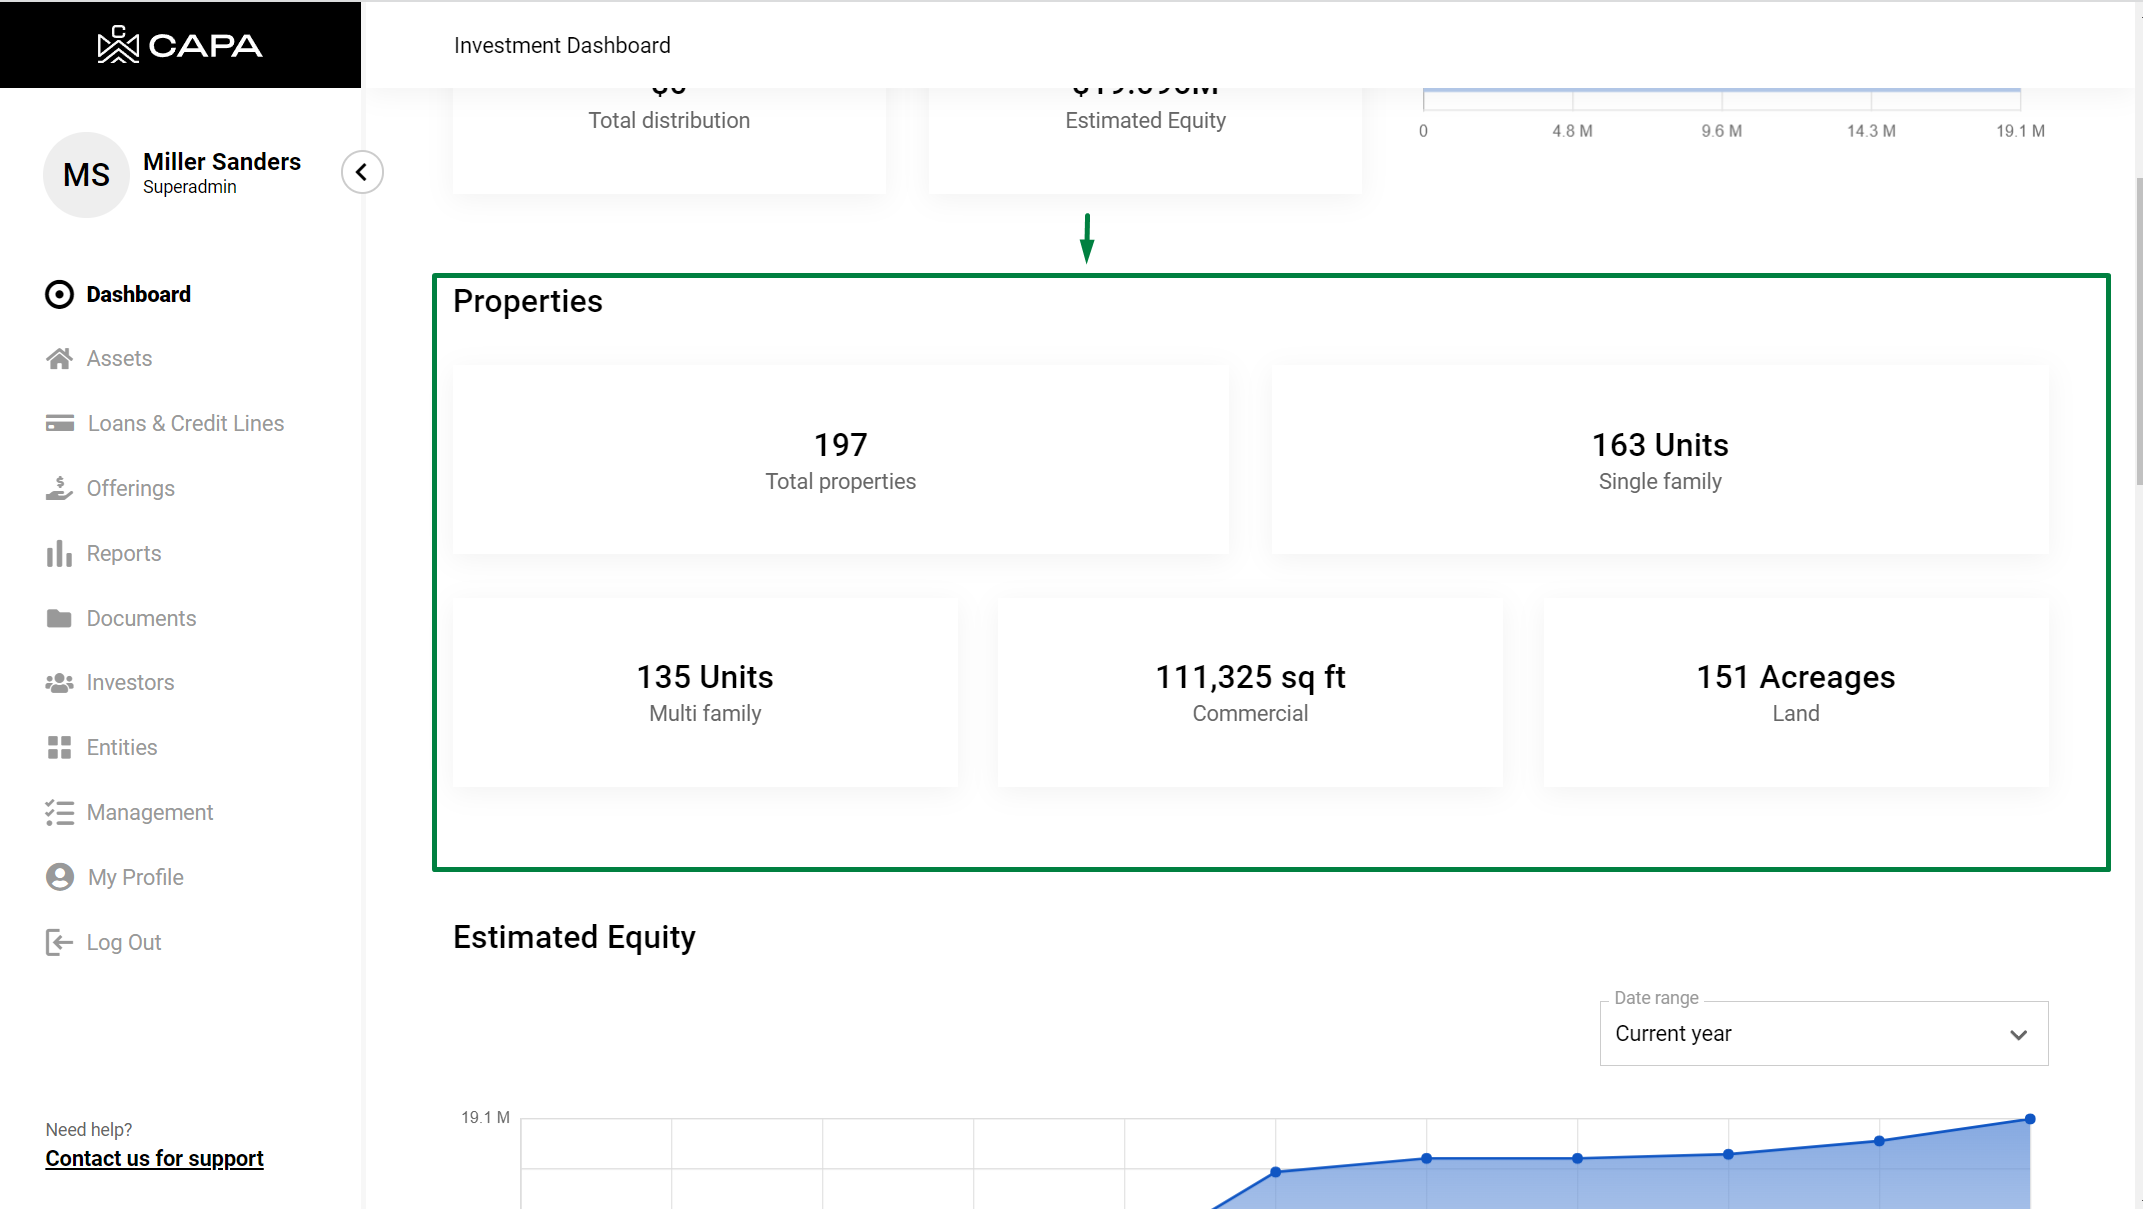Open My Profile menu item
The width and height of the screenshot is (2143, 1209).
pyautogui.click(x=135, y=878)
